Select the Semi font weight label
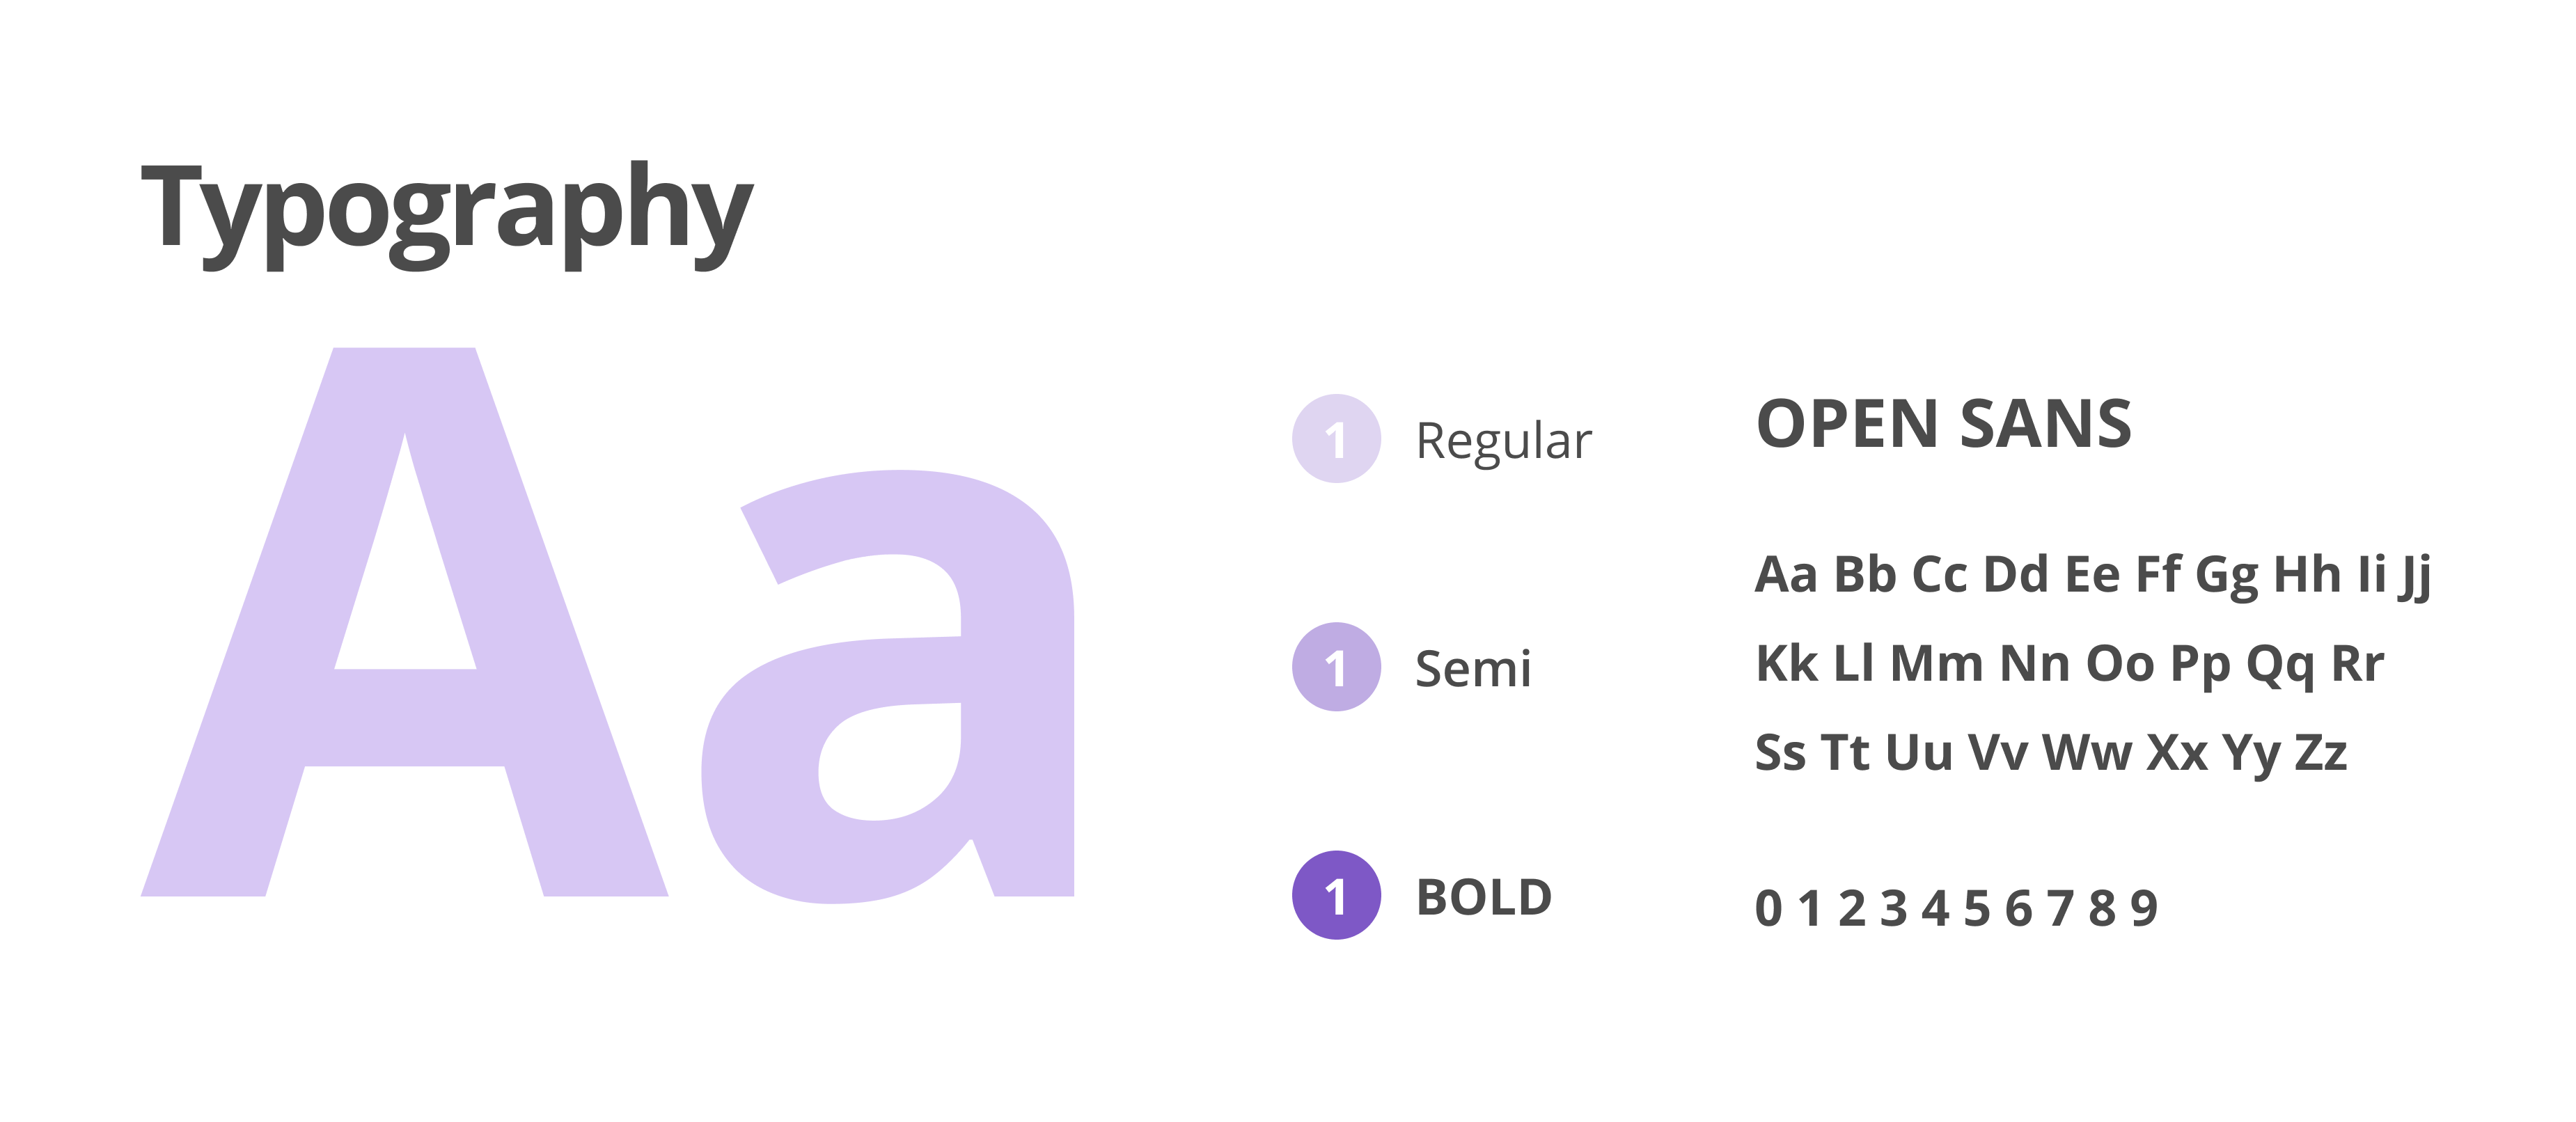This screenshot has height=1122, width=2576. click(x=1473, y=669)
